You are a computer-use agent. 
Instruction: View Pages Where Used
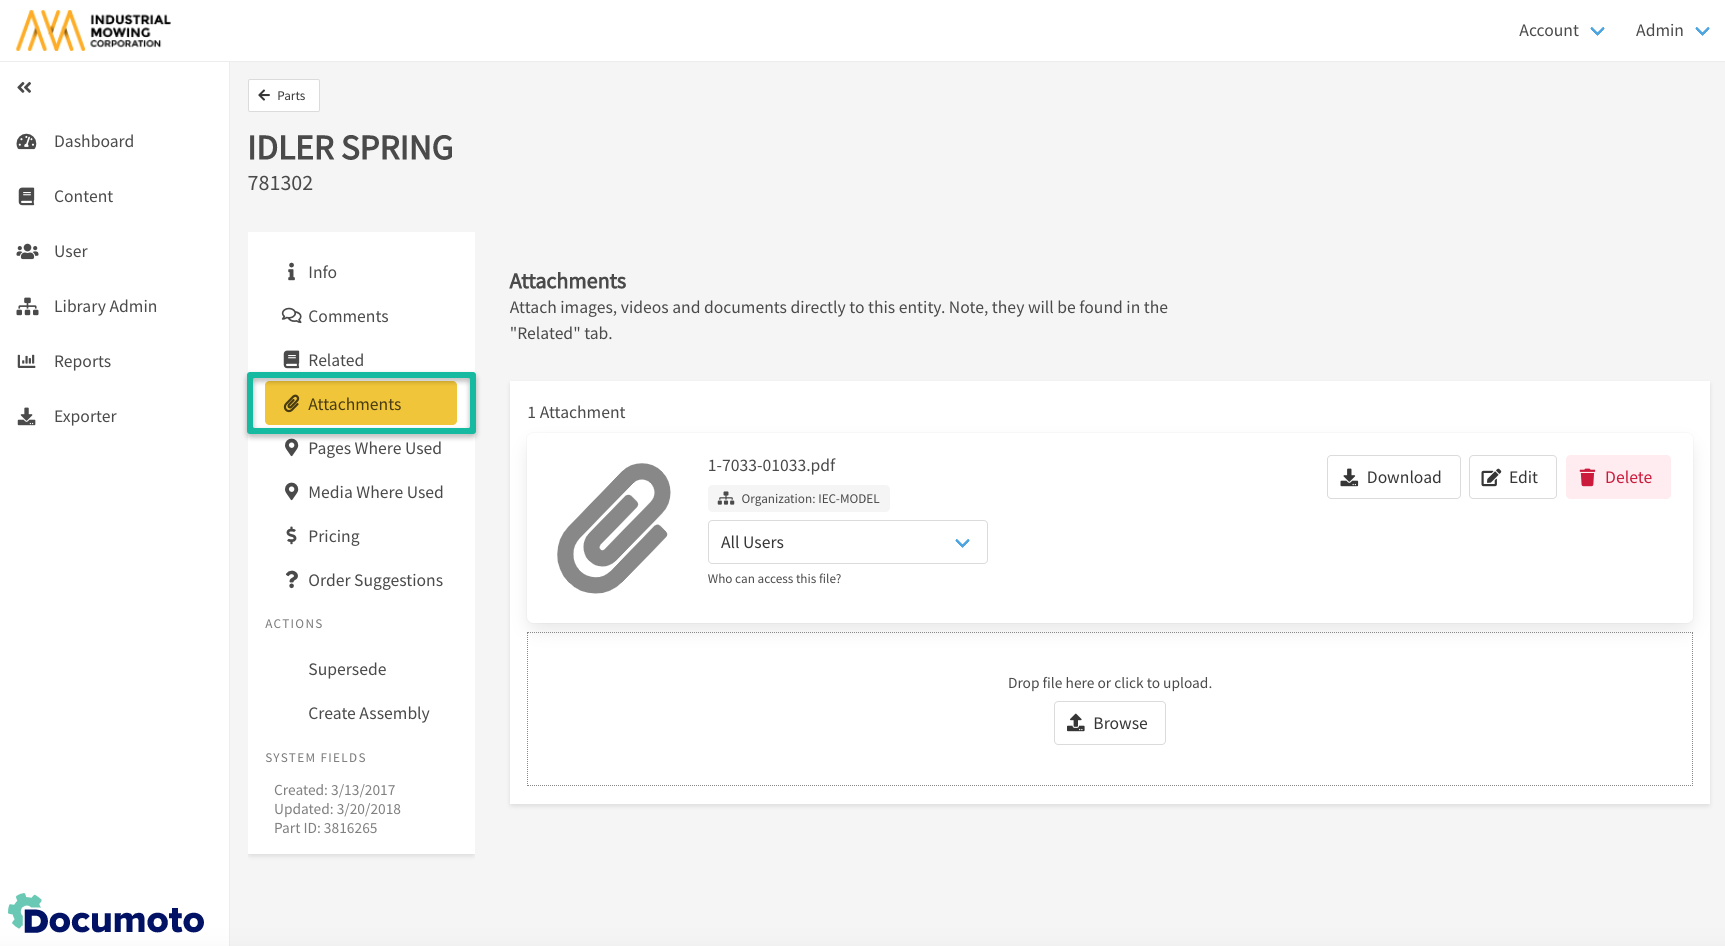[x=374, y=449]
